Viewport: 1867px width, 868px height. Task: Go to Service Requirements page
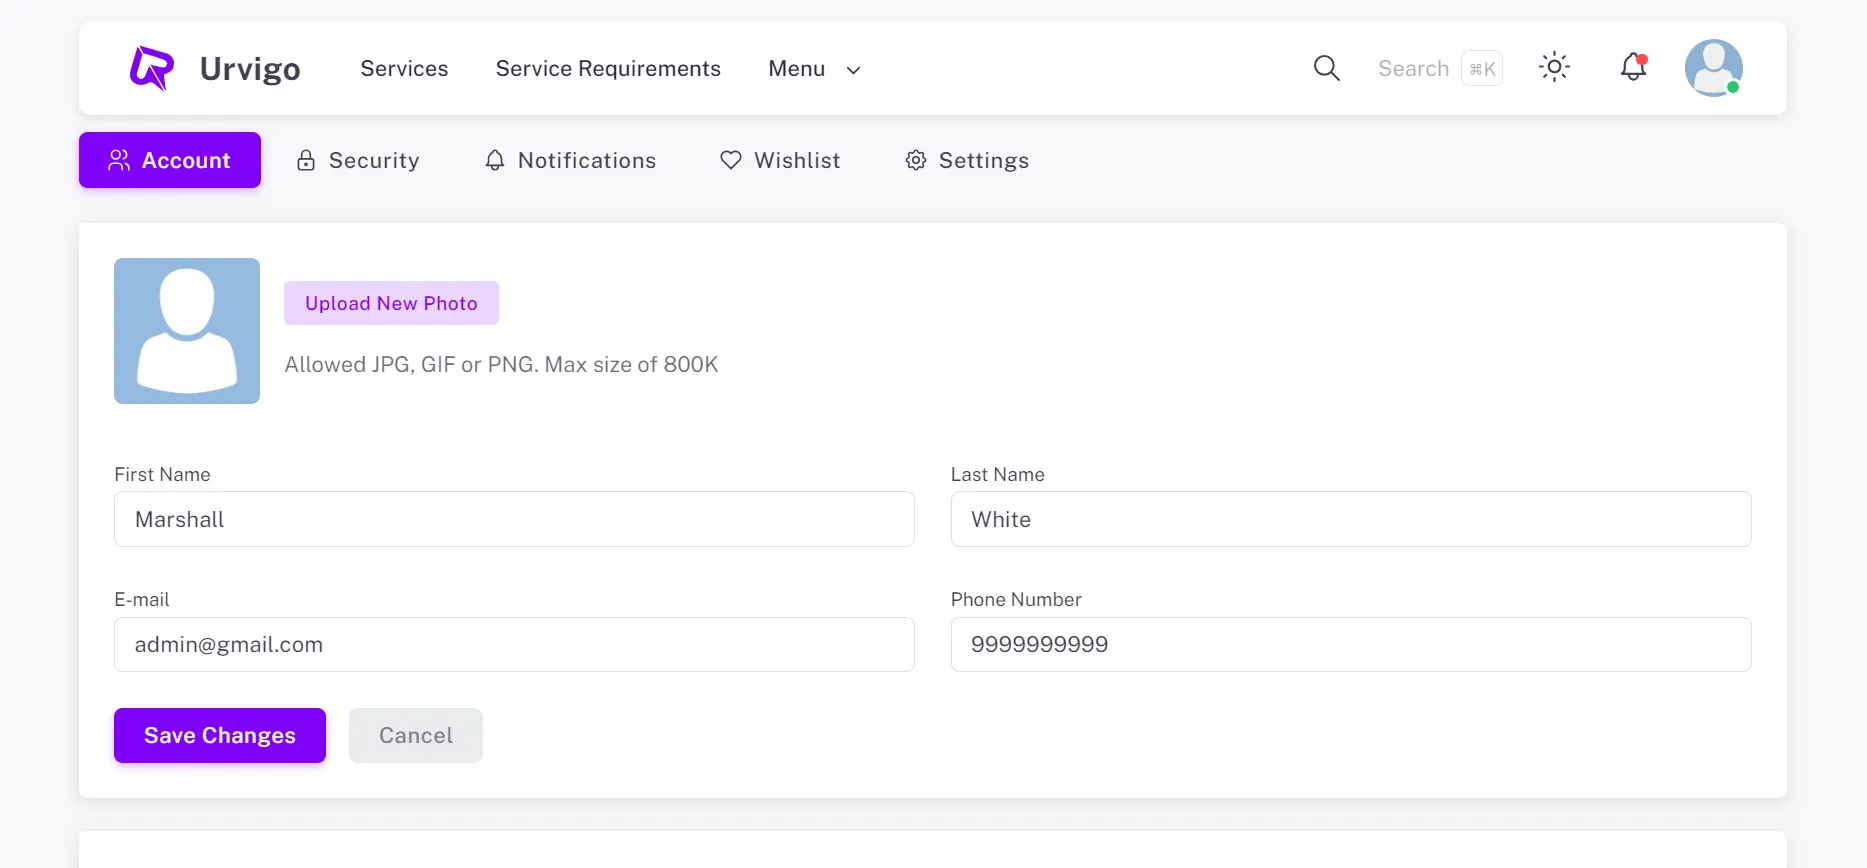608,68
